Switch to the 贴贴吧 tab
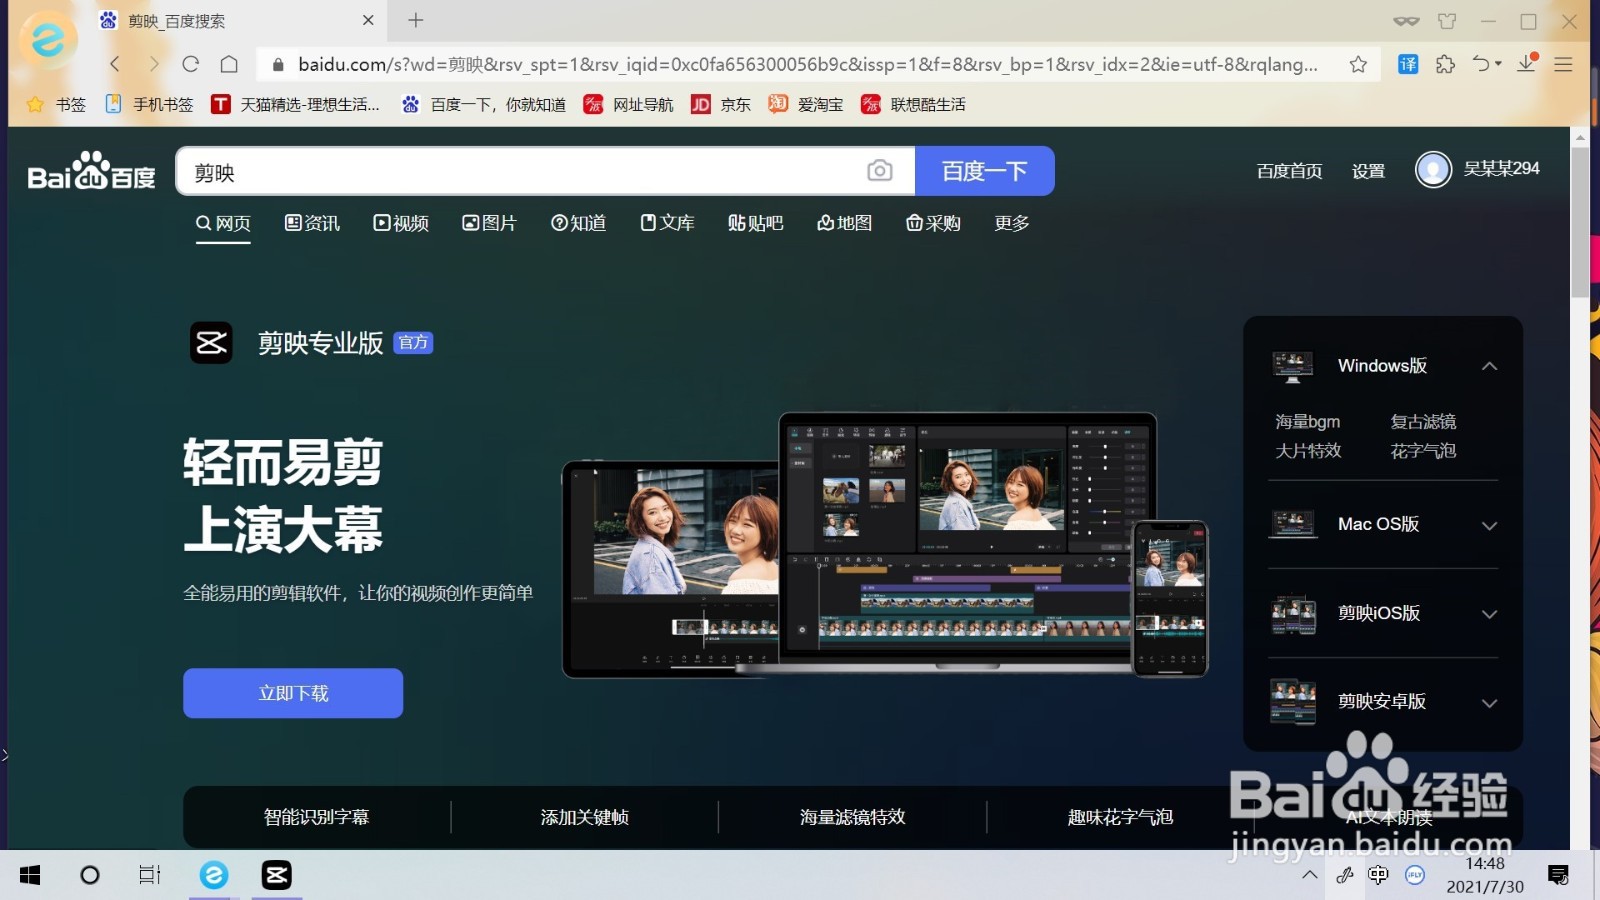The height and width of the screenshot is (900, 1600). (756, 223)
